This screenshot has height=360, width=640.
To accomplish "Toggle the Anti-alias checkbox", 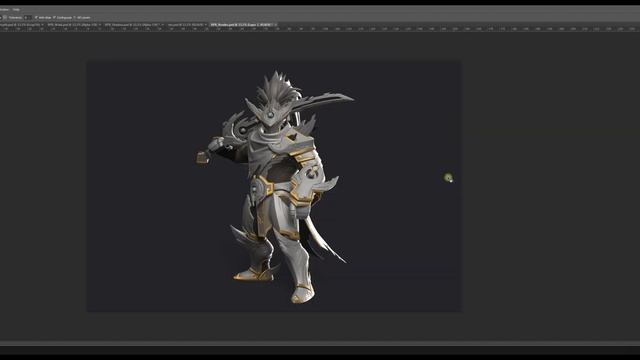I will (36, 18).
